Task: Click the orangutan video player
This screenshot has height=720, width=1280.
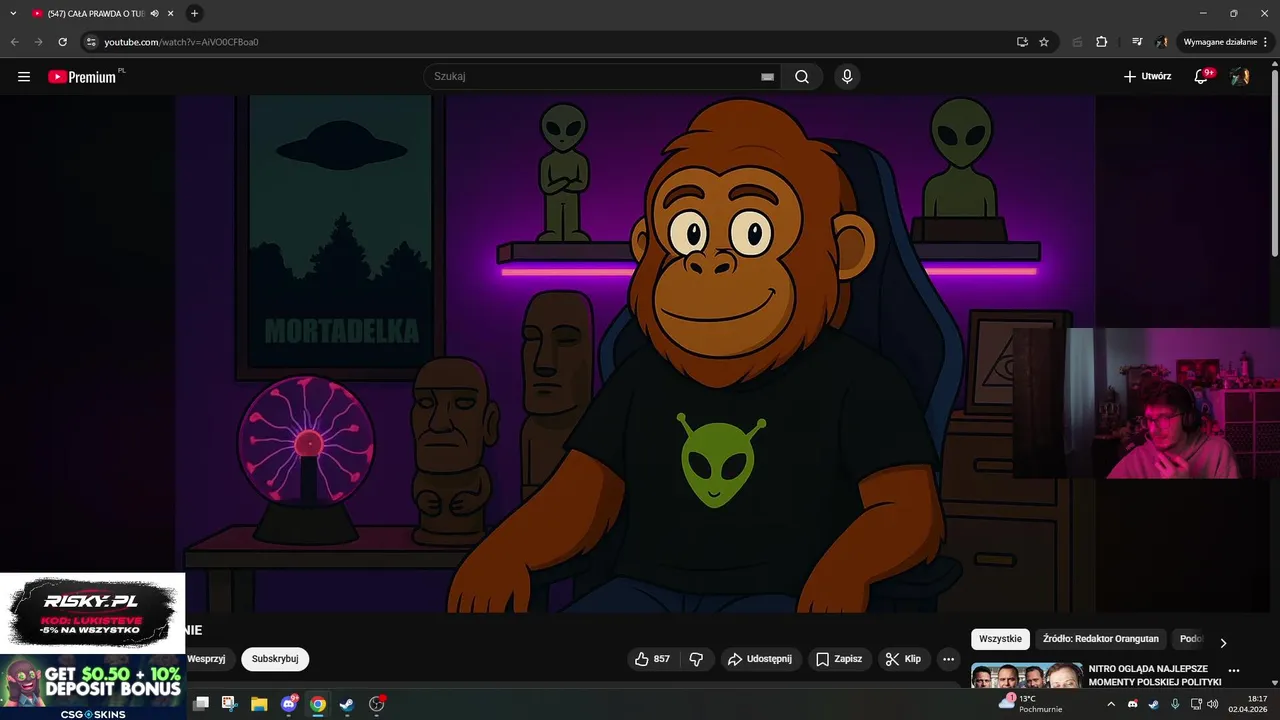Action: click(x=635, y=353)
